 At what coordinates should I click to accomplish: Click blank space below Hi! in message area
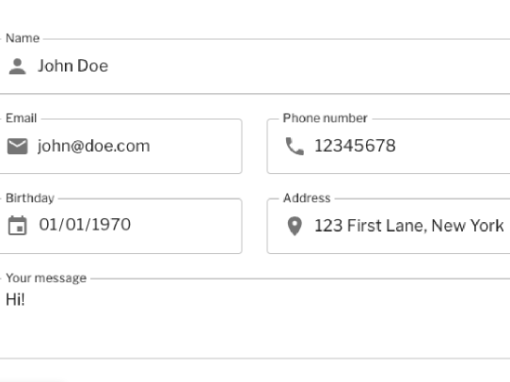255,333
